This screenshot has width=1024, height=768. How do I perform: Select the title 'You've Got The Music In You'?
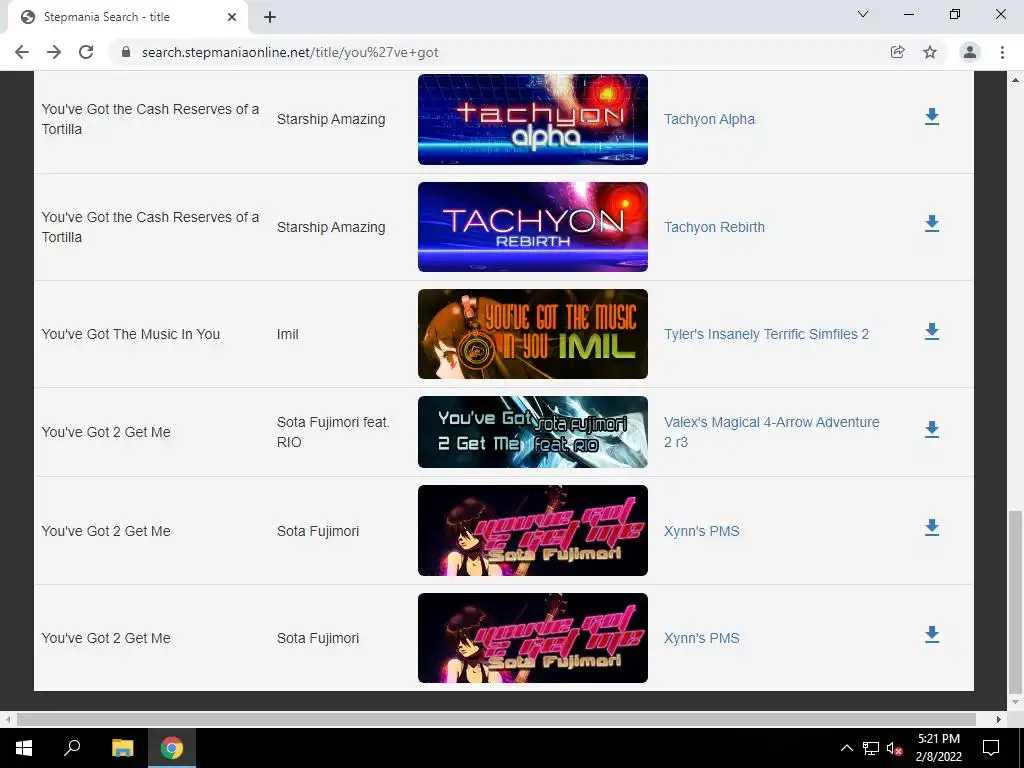coord(131,334)
